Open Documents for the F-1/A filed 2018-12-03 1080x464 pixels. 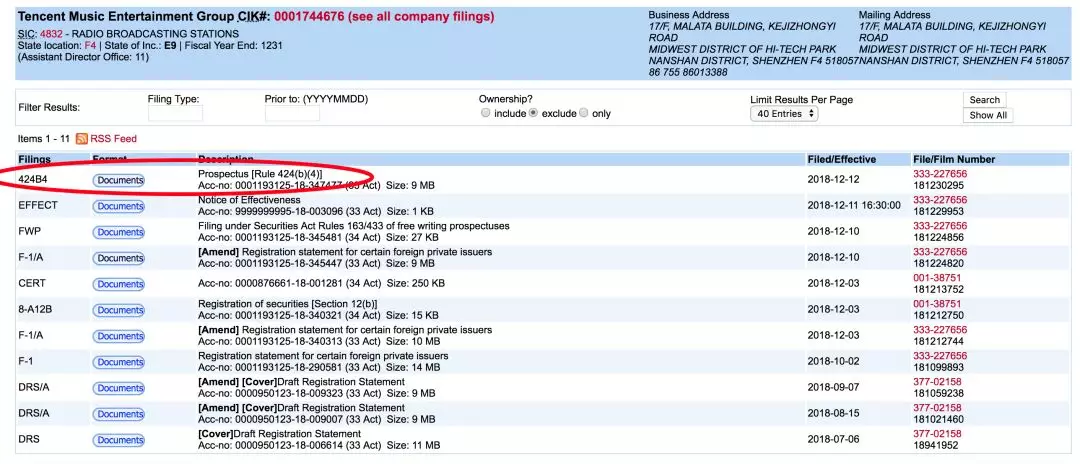pyautogui.click(x=118, y=336)
